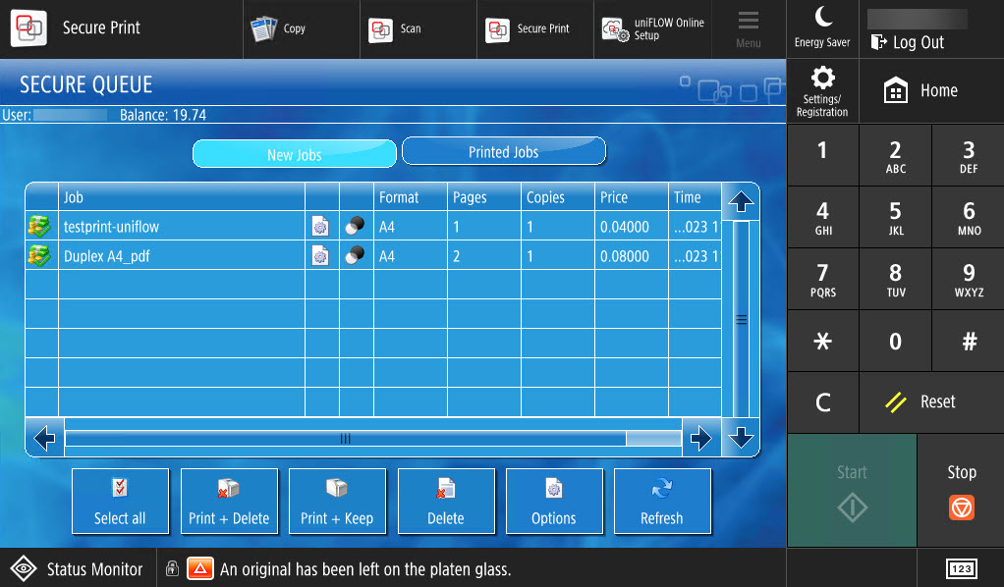
Task: Activate Energy Saver mode
Action: (x=822, y=29)
